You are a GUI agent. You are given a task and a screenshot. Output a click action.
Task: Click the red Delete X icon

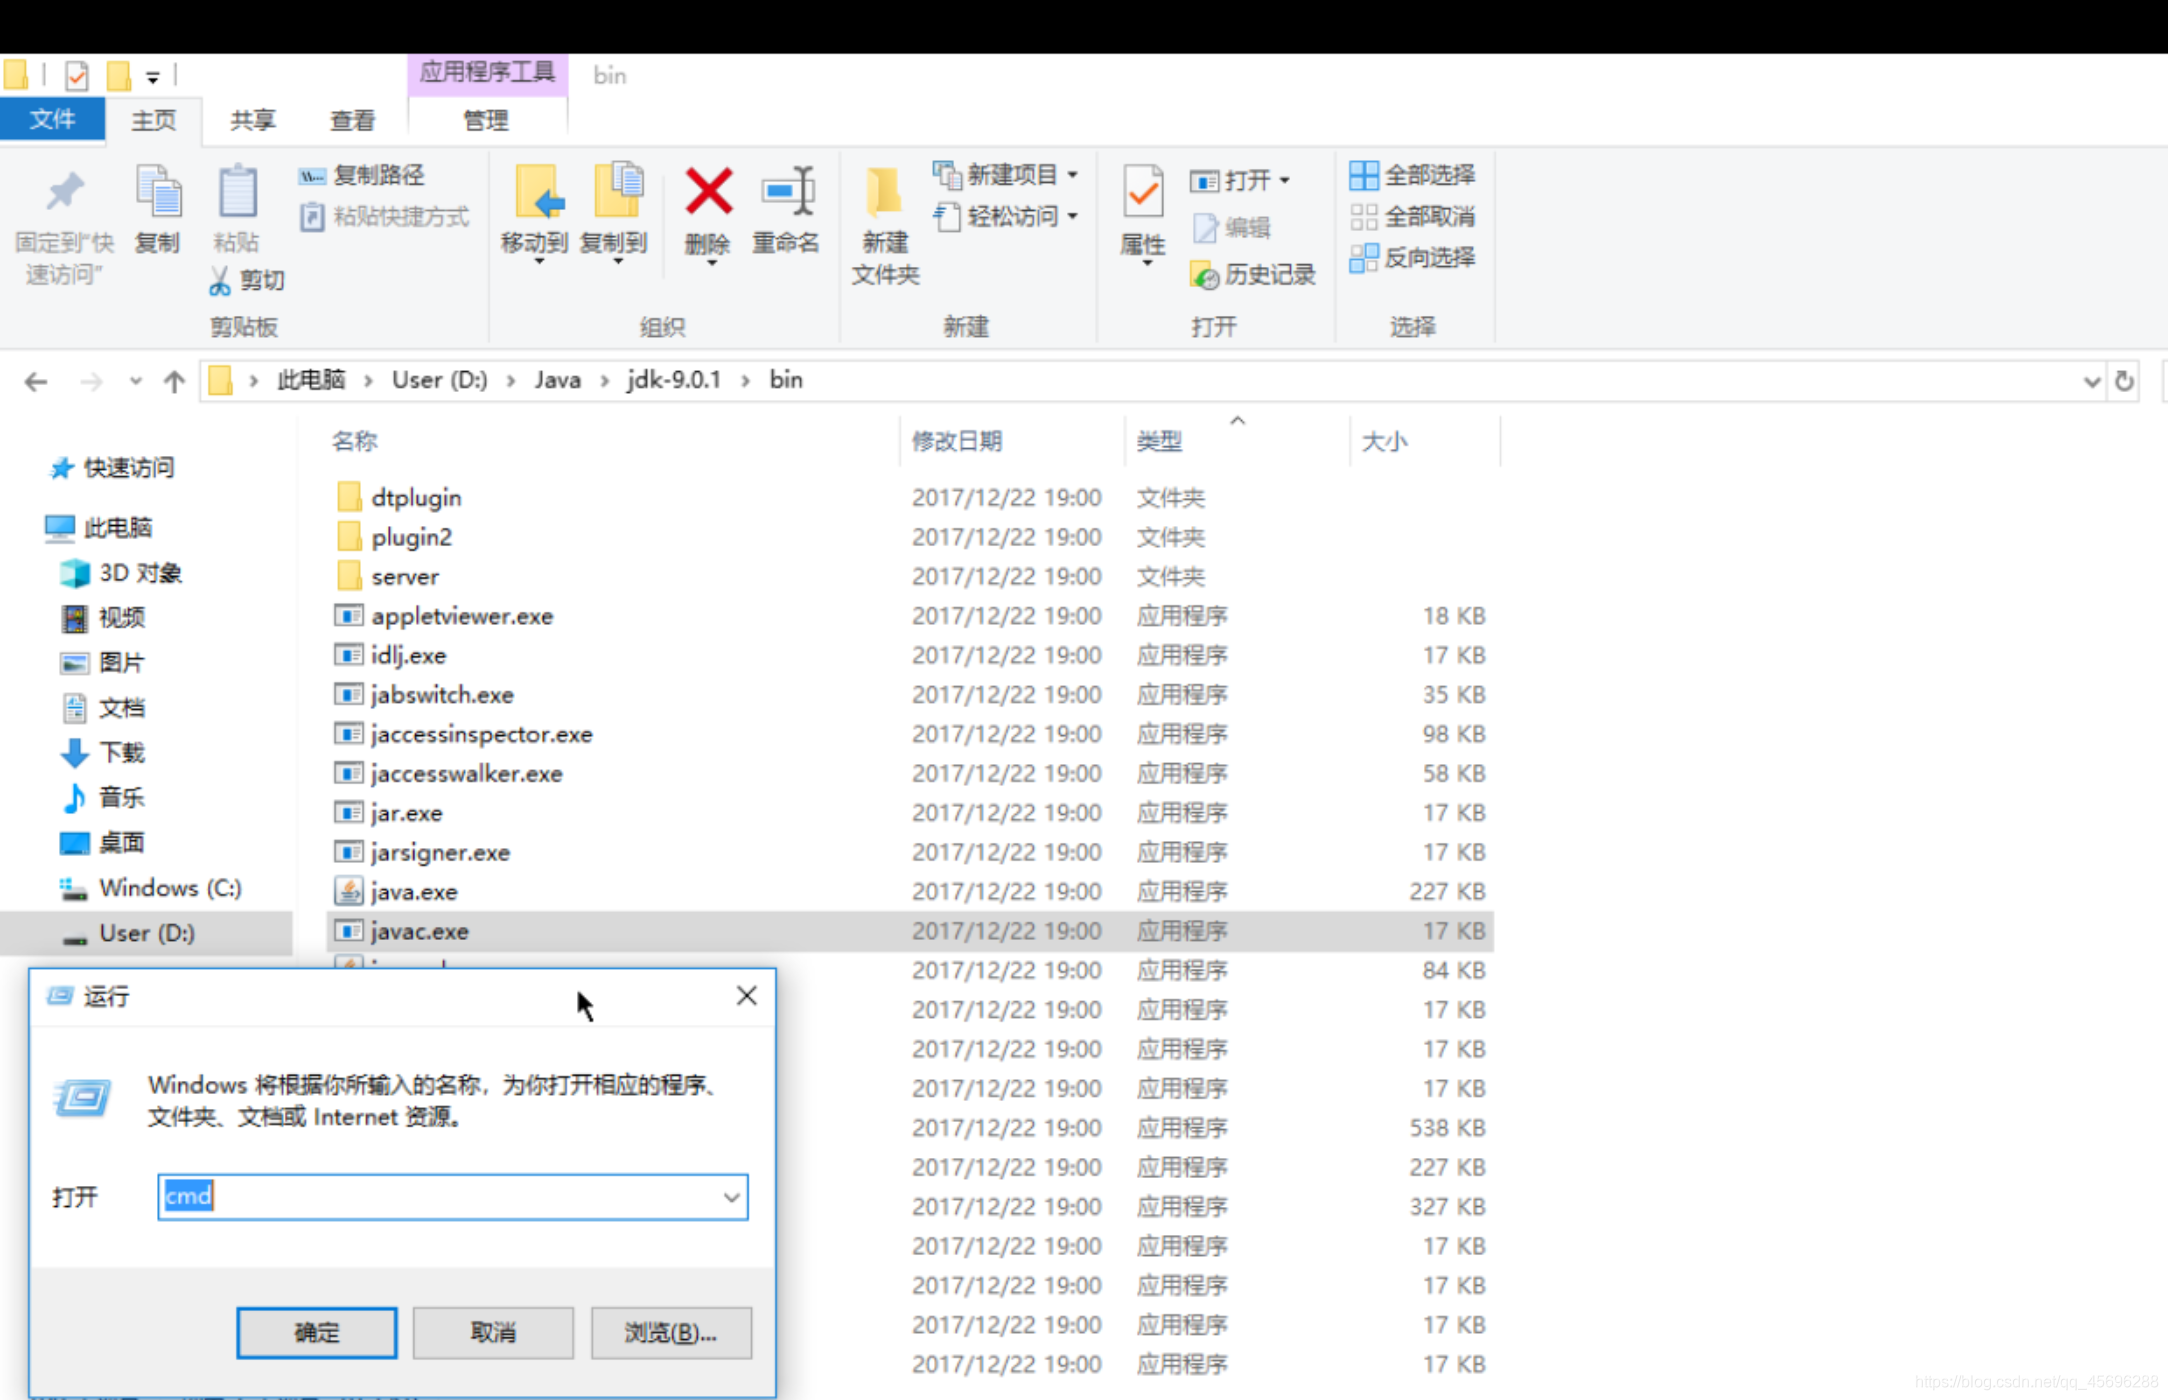[708, 192]
